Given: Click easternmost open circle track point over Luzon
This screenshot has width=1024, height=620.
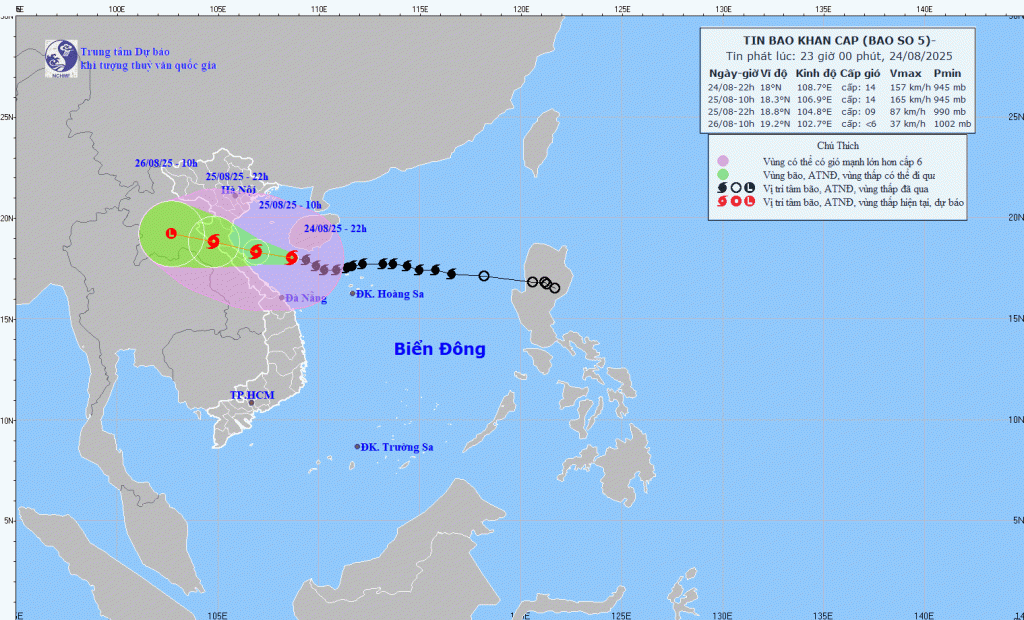Looking at the screenshot, I should pyautogui.click(x=555, y=288).
